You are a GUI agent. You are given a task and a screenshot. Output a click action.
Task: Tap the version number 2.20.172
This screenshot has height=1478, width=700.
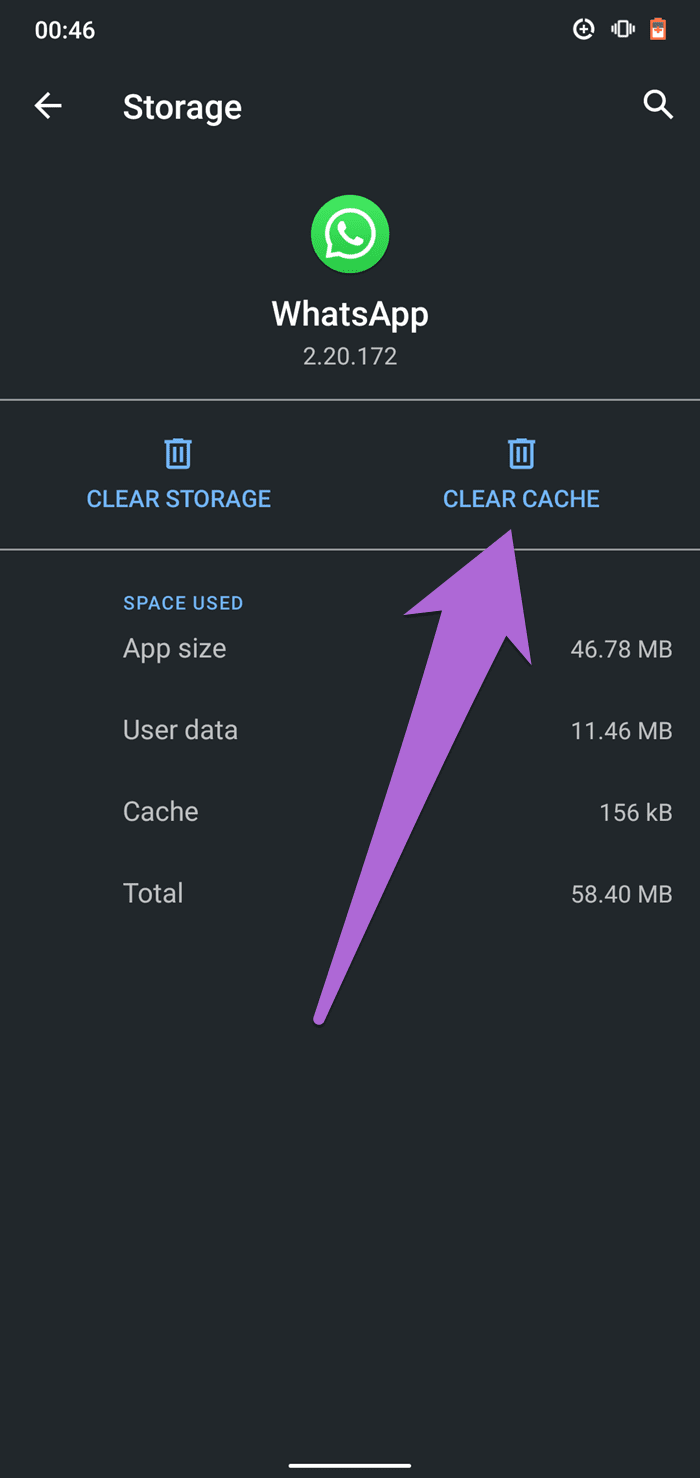tap(350, 356)
